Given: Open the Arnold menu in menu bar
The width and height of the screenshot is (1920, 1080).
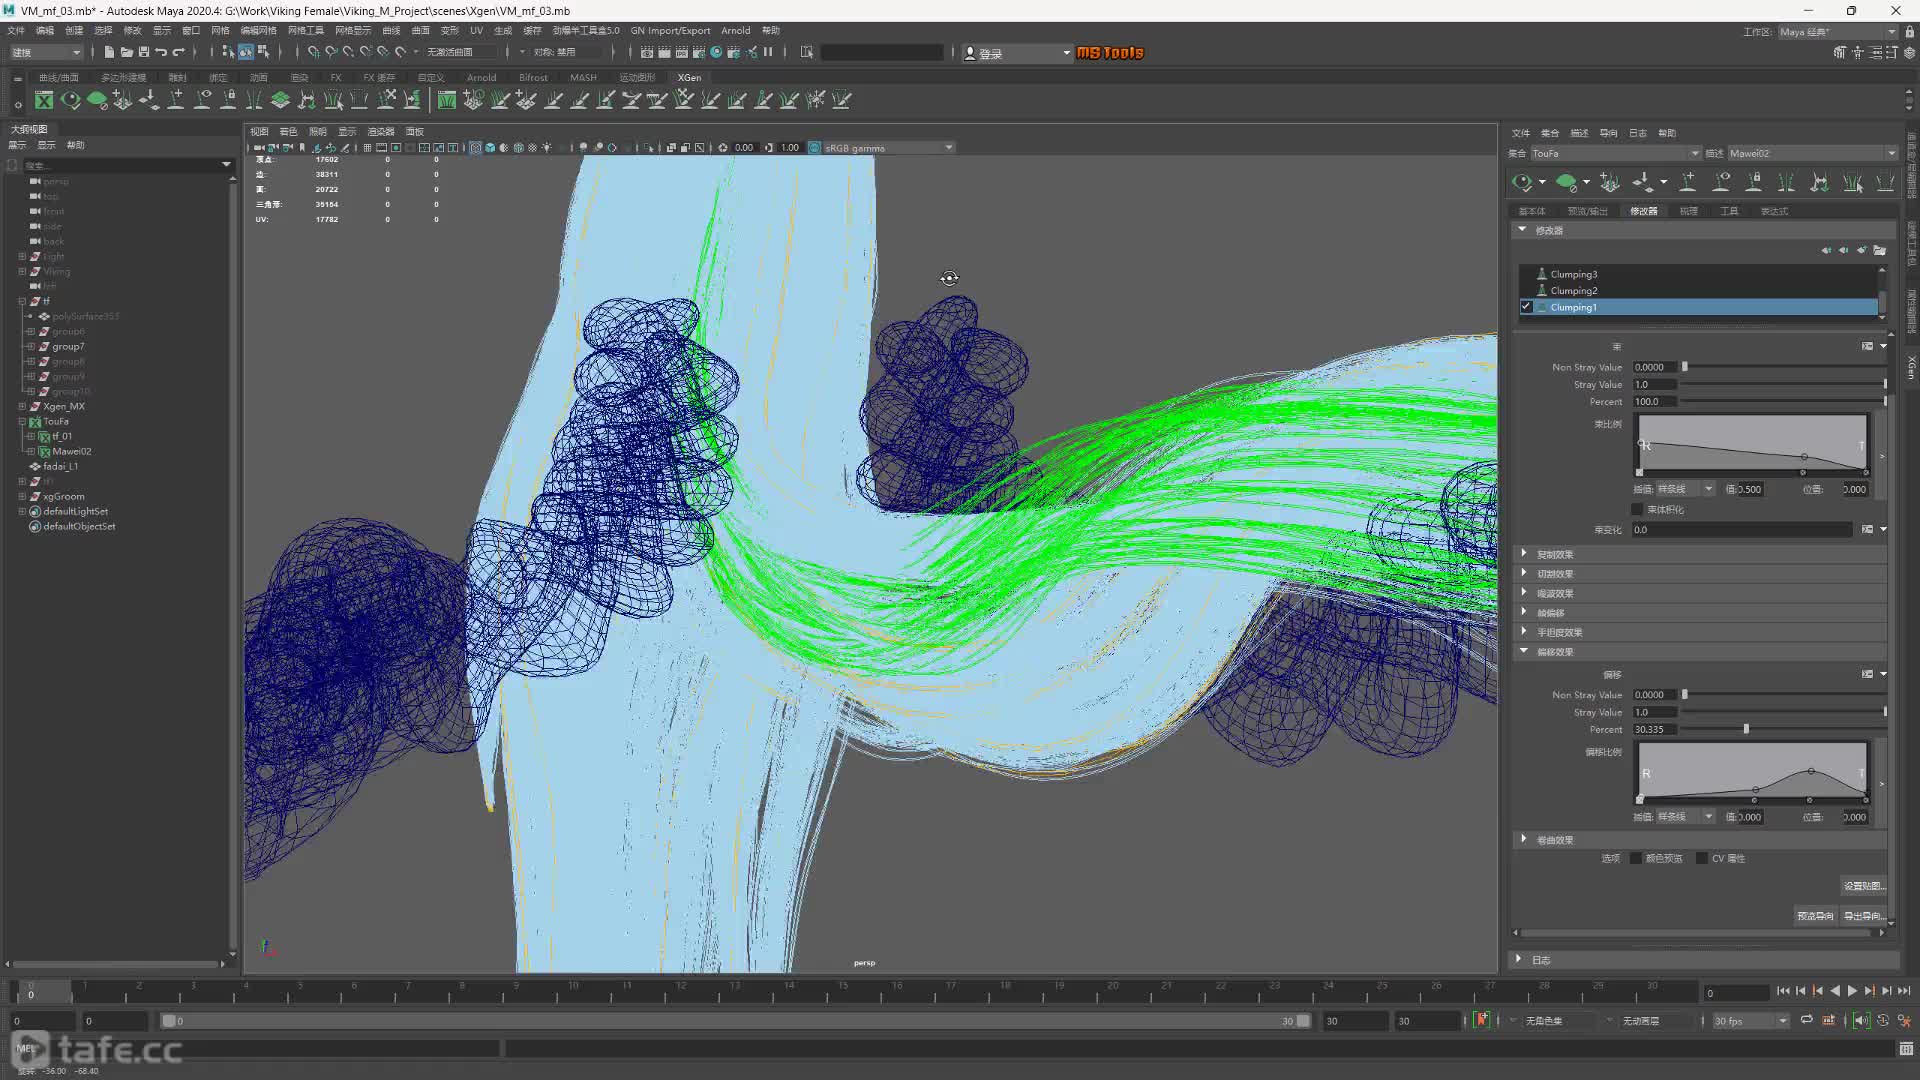Looking at the screenshot, I should pyautogui.click(x=735, y=30).
